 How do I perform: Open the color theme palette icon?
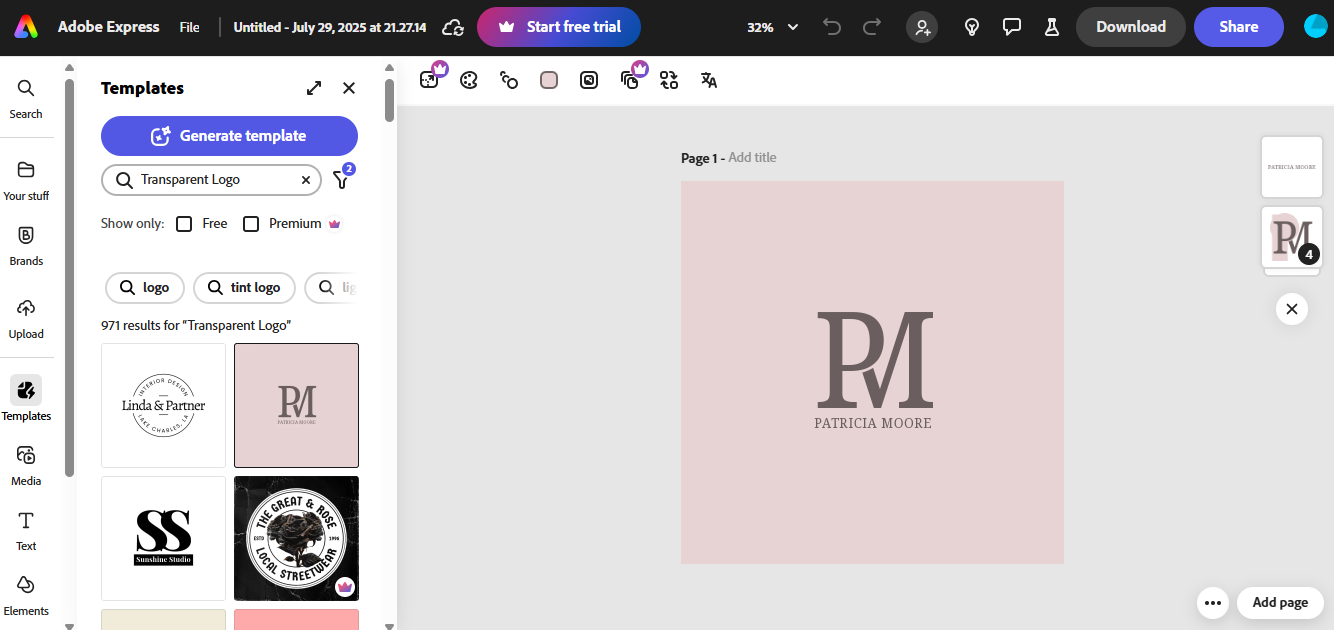click(469, 80)
